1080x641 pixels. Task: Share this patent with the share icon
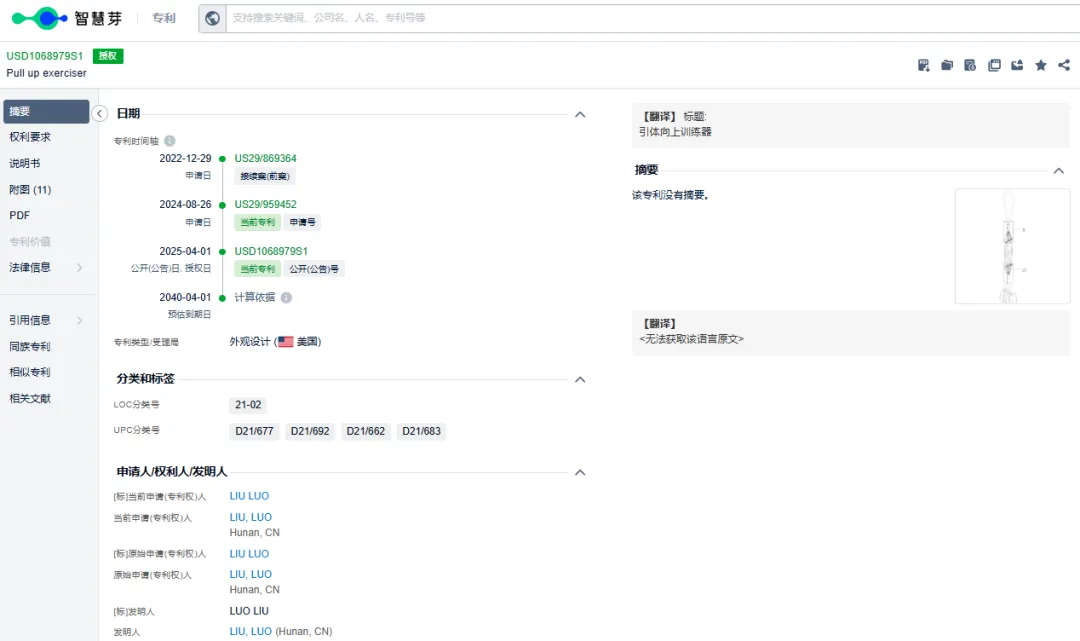[x=1064, y=65]
